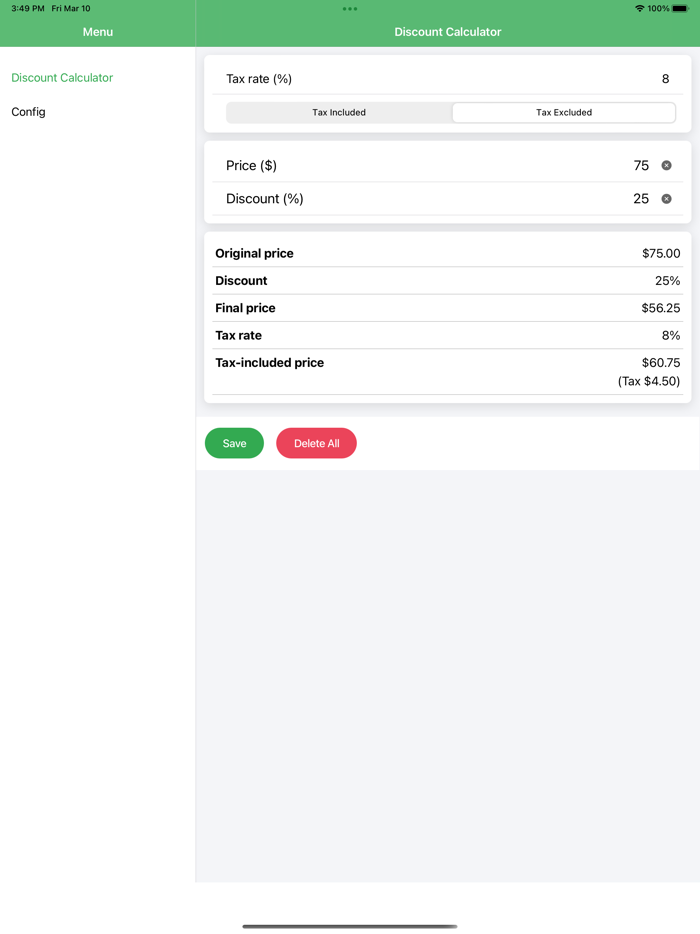Tap the home indicator bar at bottom
Image resolution: width=700 pixels, height=934 pixels.
click(349, 925)
